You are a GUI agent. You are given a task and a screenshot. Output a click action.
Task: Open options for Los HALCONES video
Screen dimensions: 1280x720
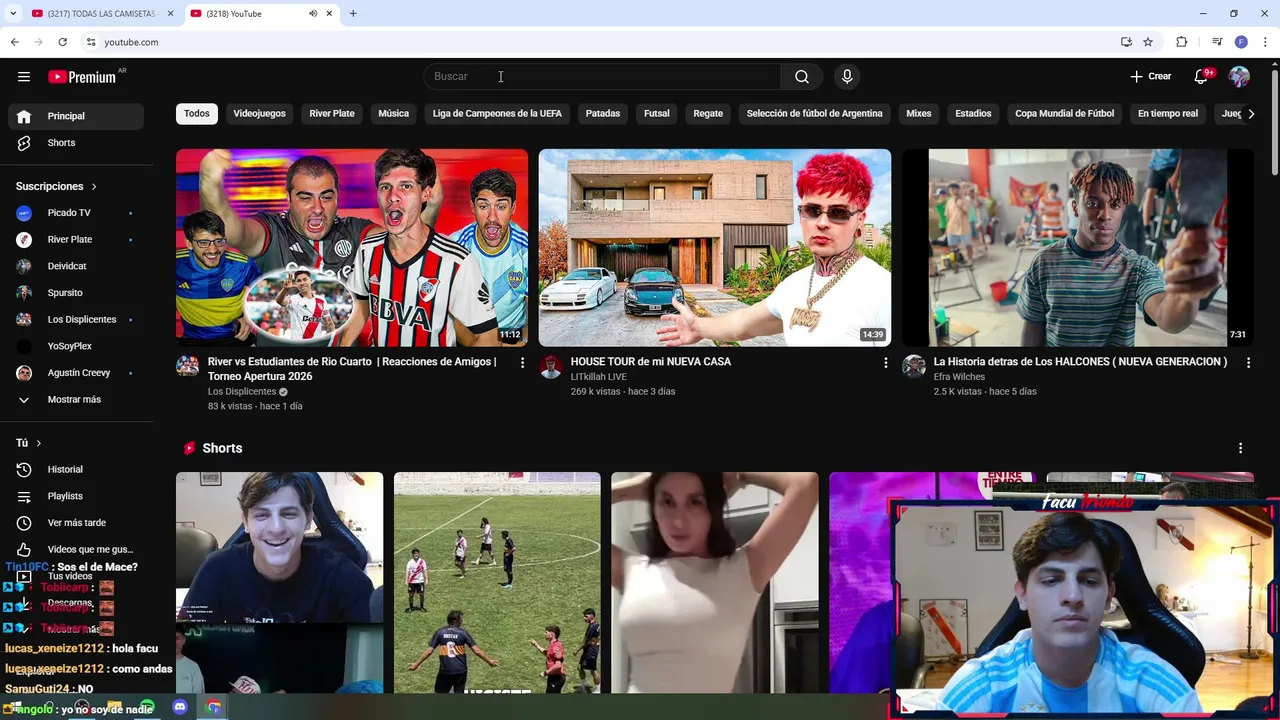[x=1248, y=363]
